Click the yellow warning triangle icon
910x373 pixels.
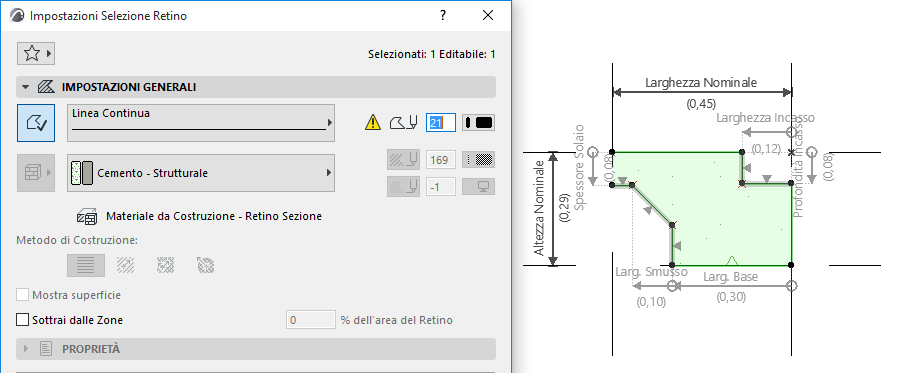tap(373, 122)
